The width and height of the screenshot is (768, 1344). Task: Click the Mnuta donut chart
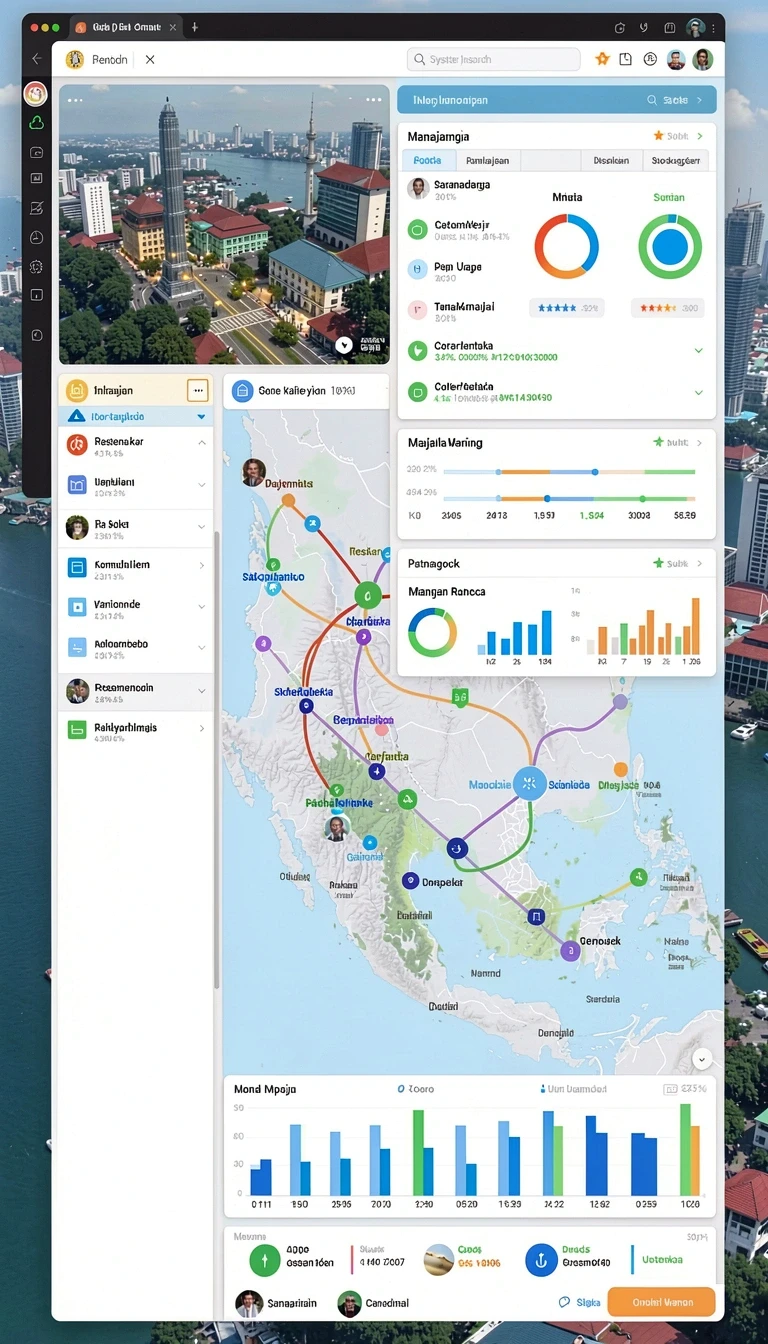click(566, 246)
